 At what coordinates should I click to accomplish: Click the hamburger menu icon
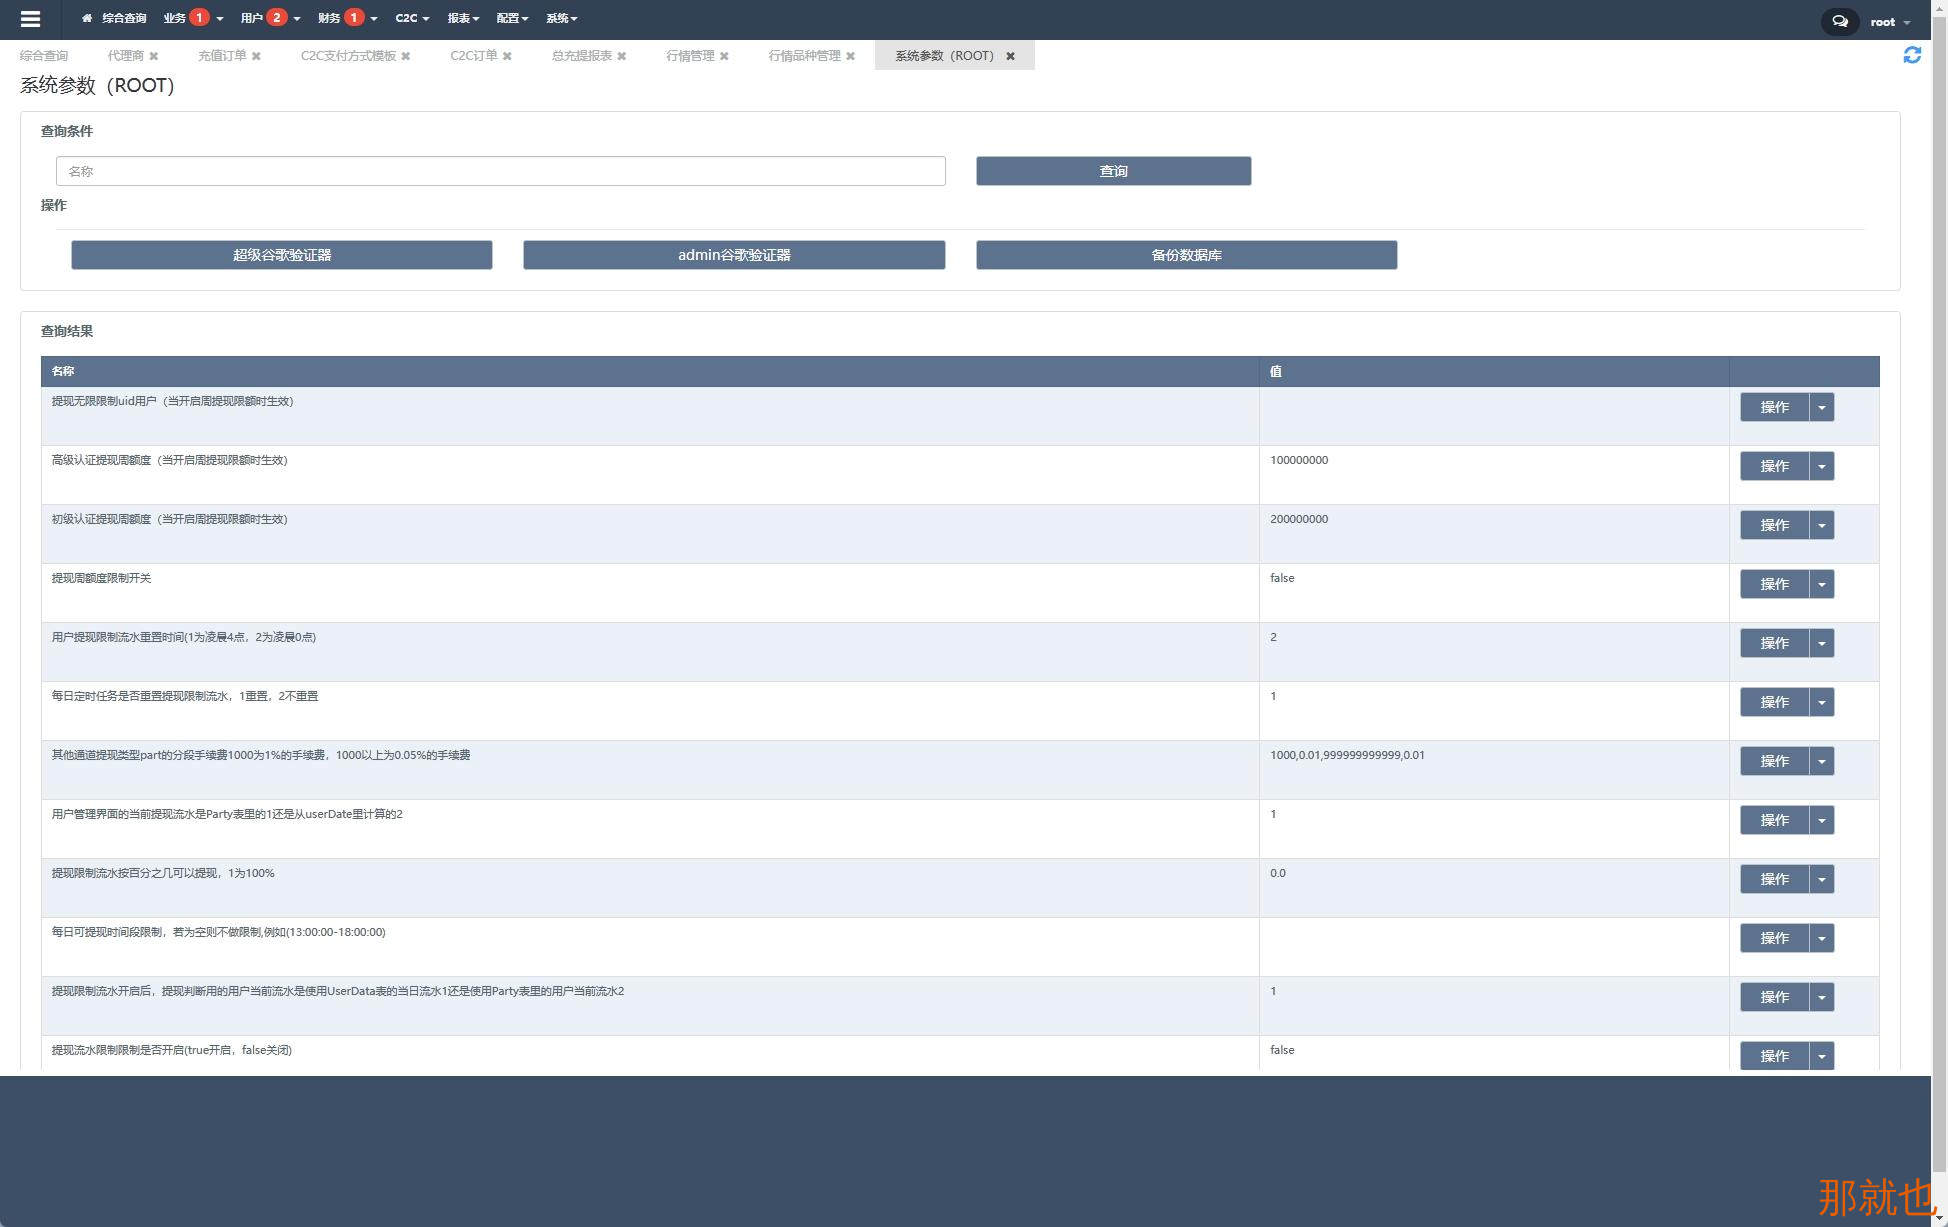30,19
